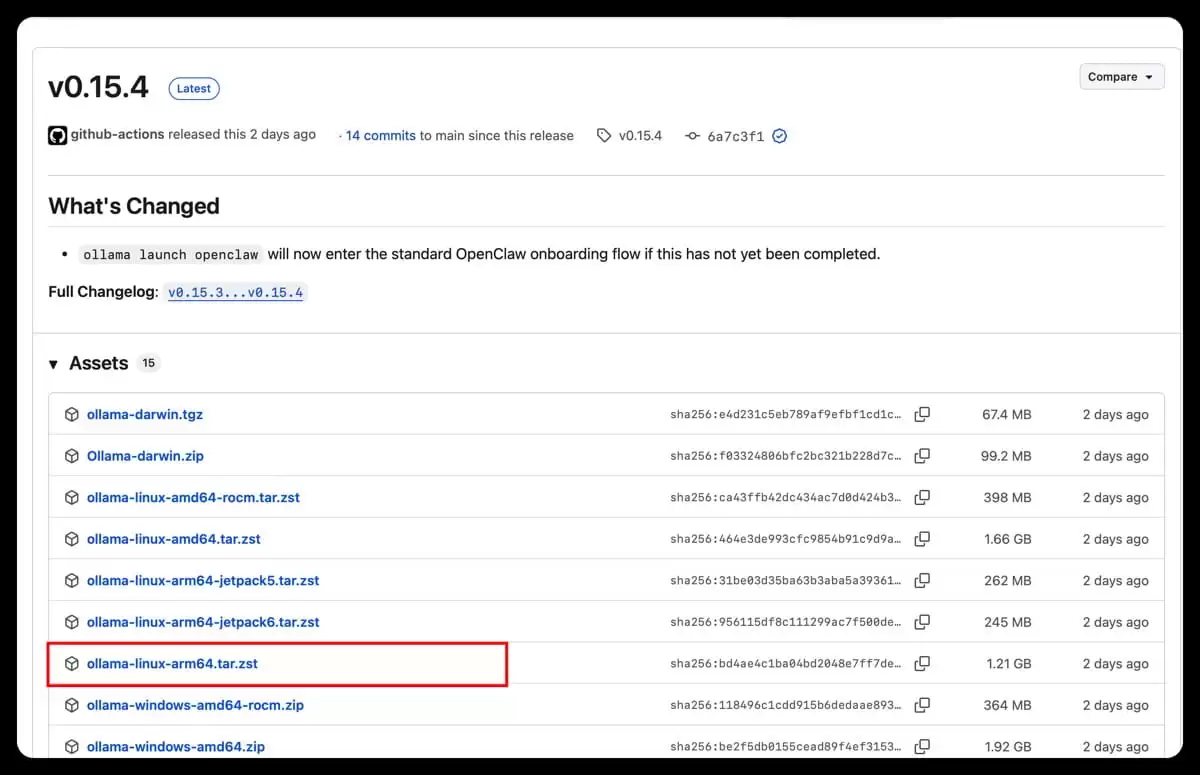Click package icon of ollama-linux-arm64-jetpack5.tar.zst
This screenshot has height=775, width=1200.
coord(72,580)
